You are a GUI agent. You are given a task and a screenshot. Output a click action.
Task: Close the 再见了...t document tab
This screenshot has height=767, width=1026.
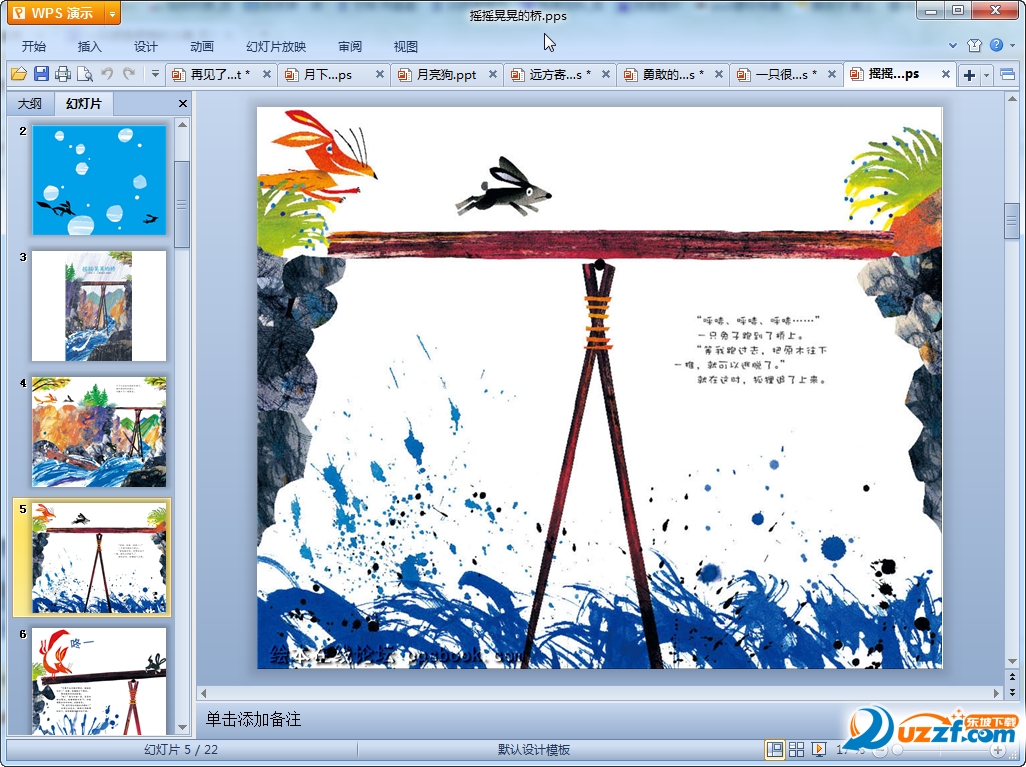[266, 75]
